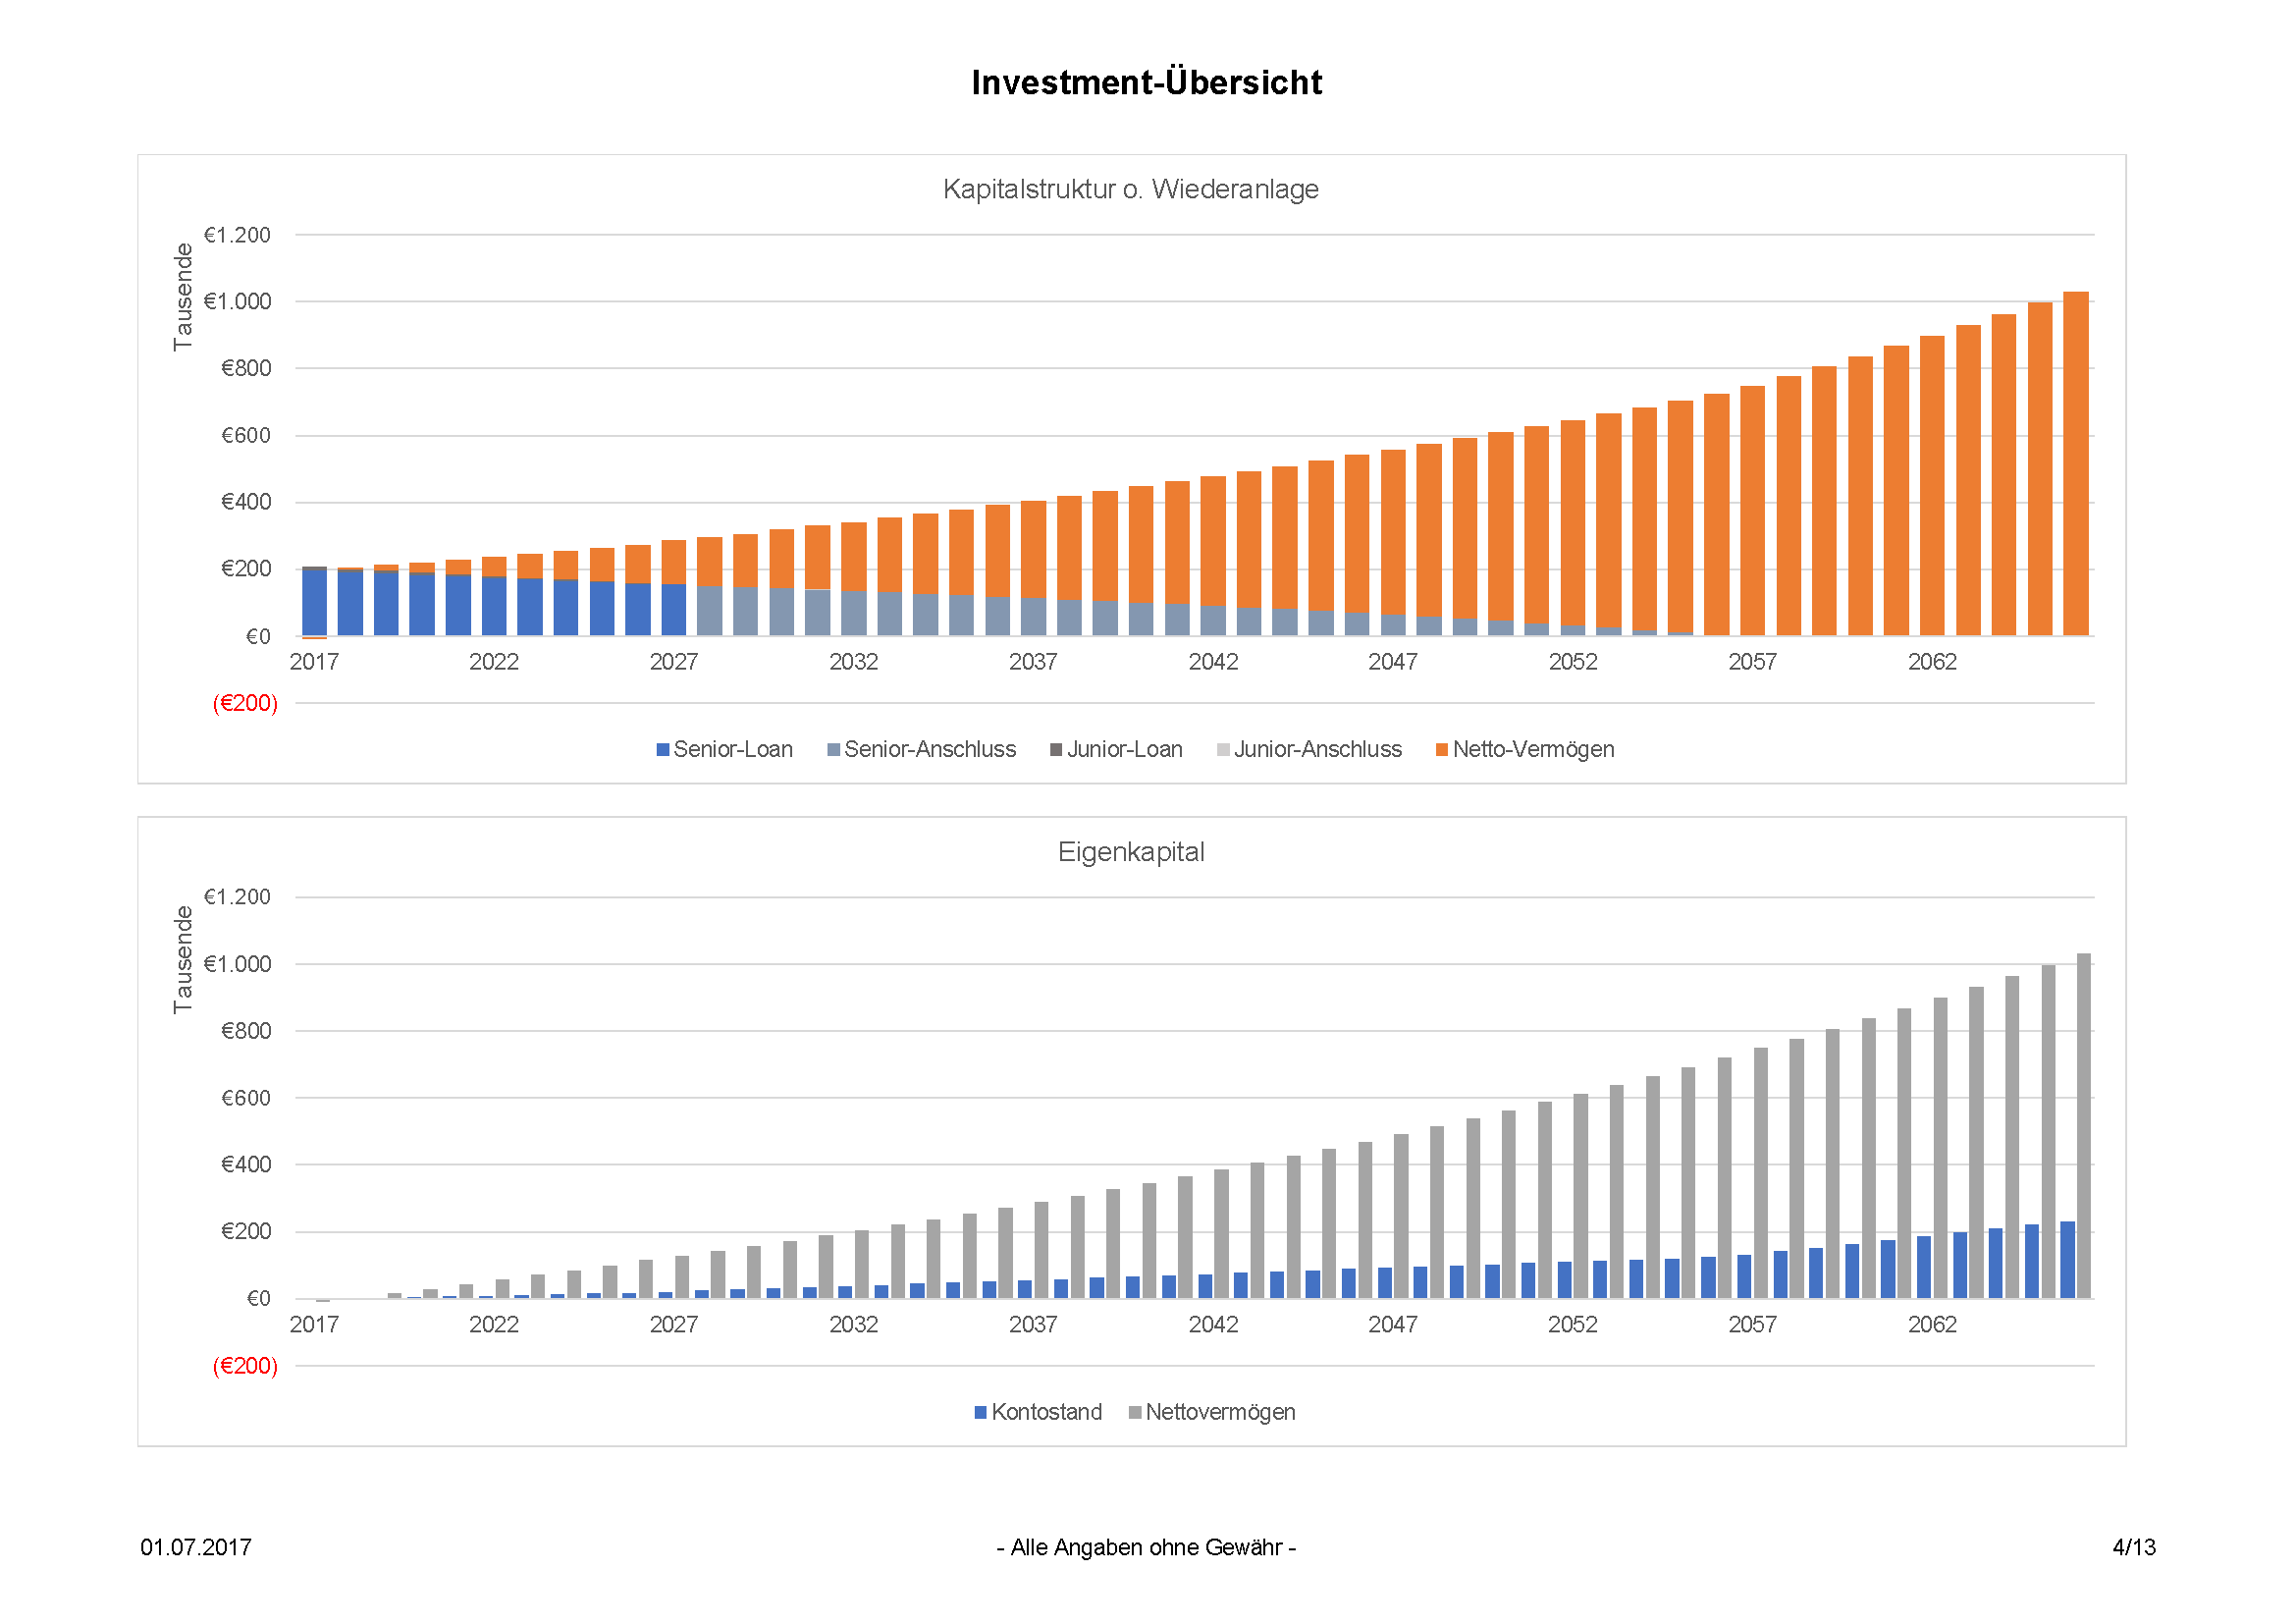The width and height of the screenshot is (2296, 1624).
Task: Select the Netto-Vermögen legend label
Action: pos(1533,750)
